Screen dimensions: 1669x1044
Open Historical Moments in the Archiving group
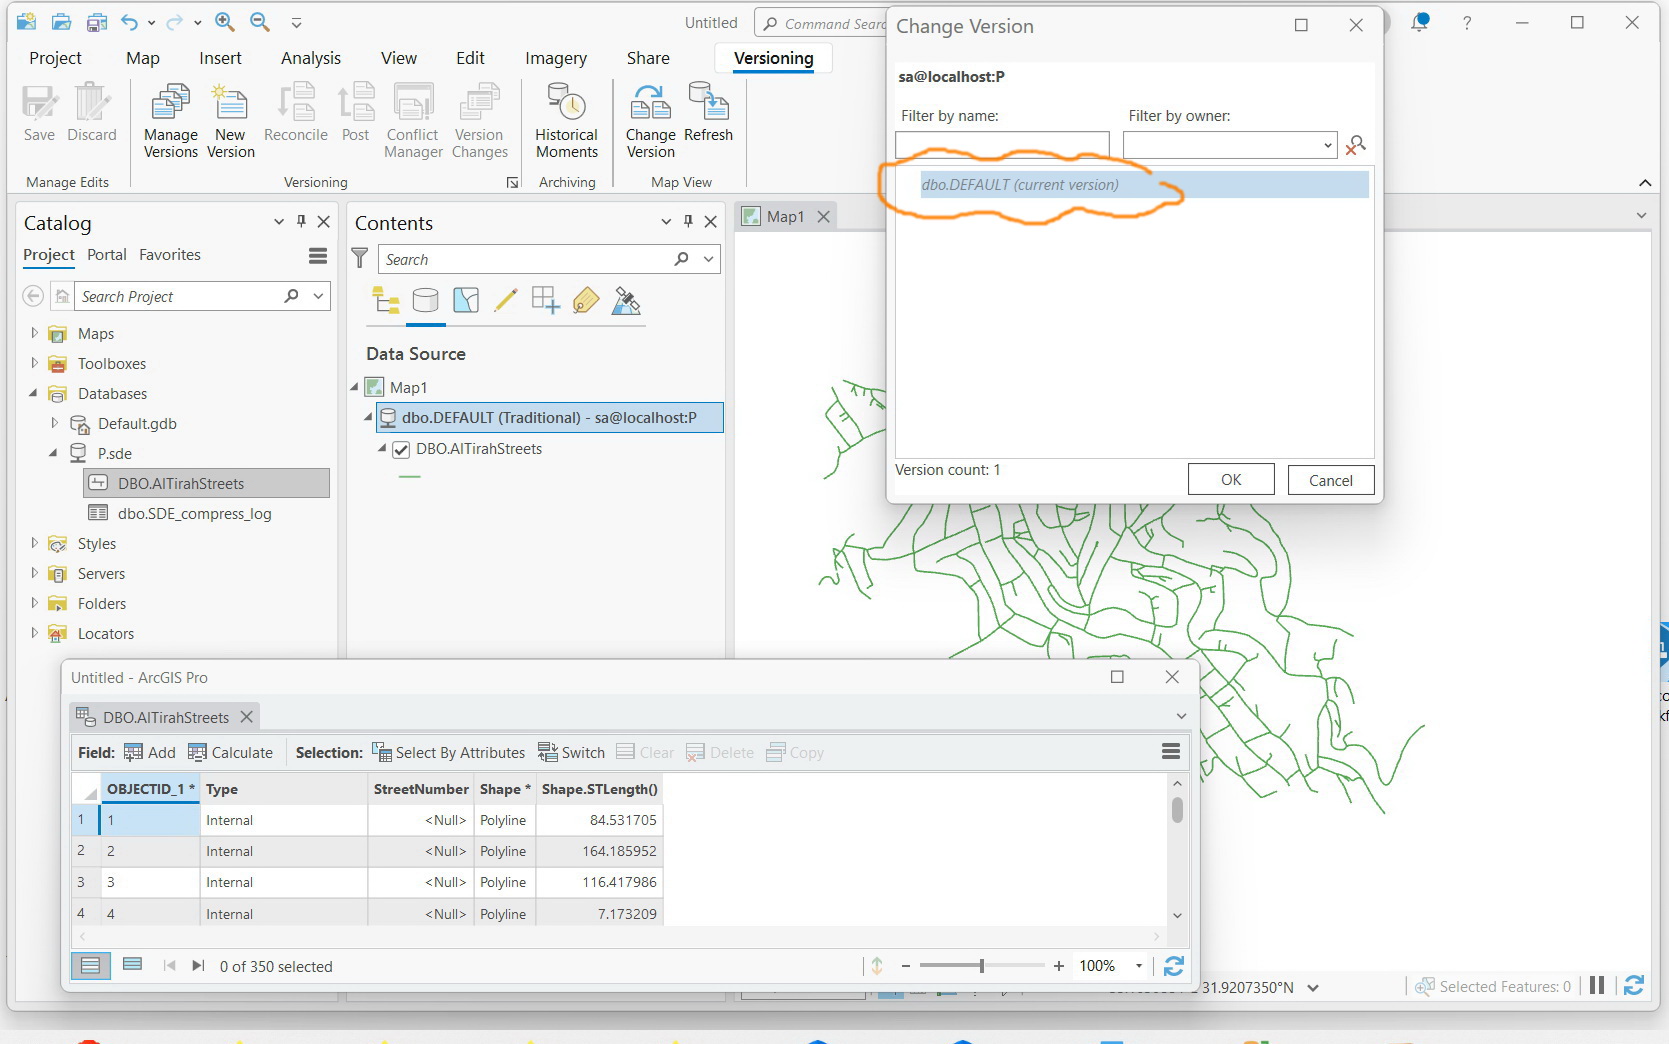coord(566,118)
